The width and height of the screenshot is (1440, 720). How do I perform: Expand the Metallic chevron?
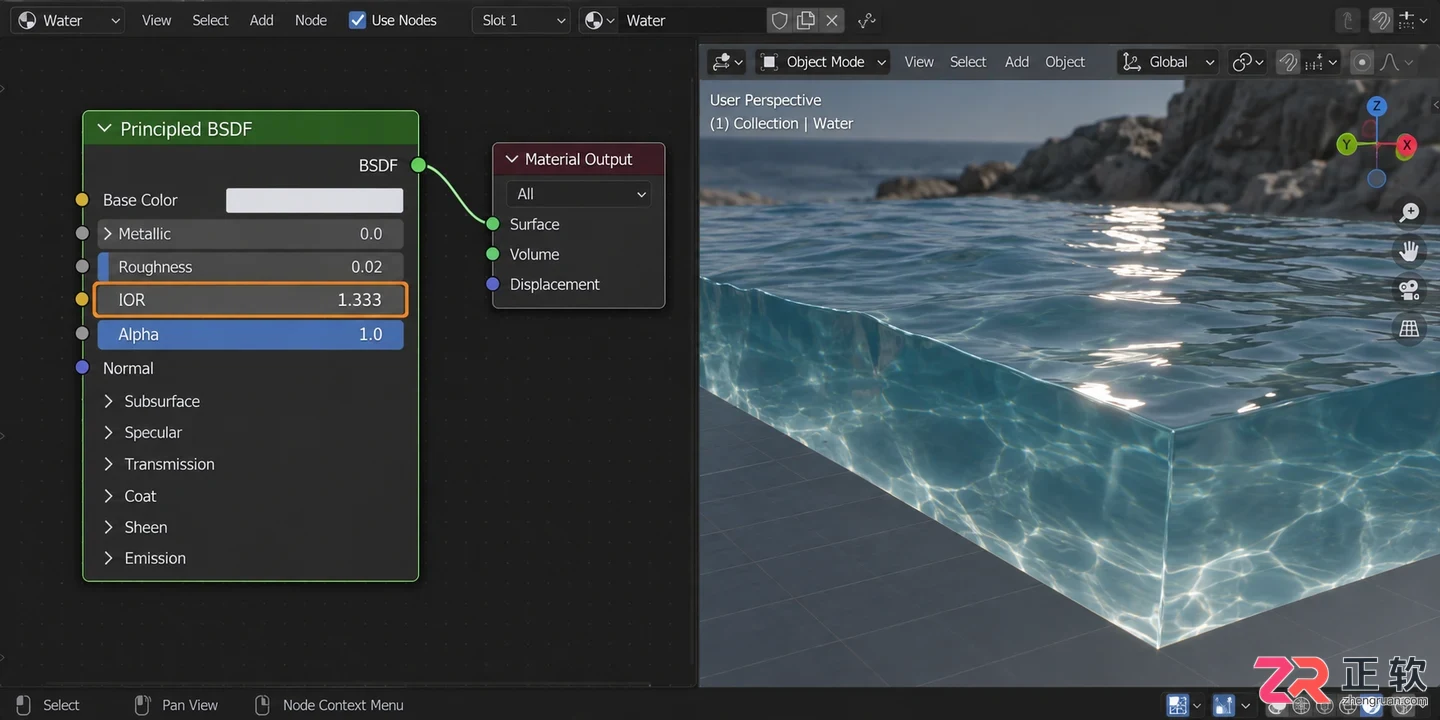(108, 234)
